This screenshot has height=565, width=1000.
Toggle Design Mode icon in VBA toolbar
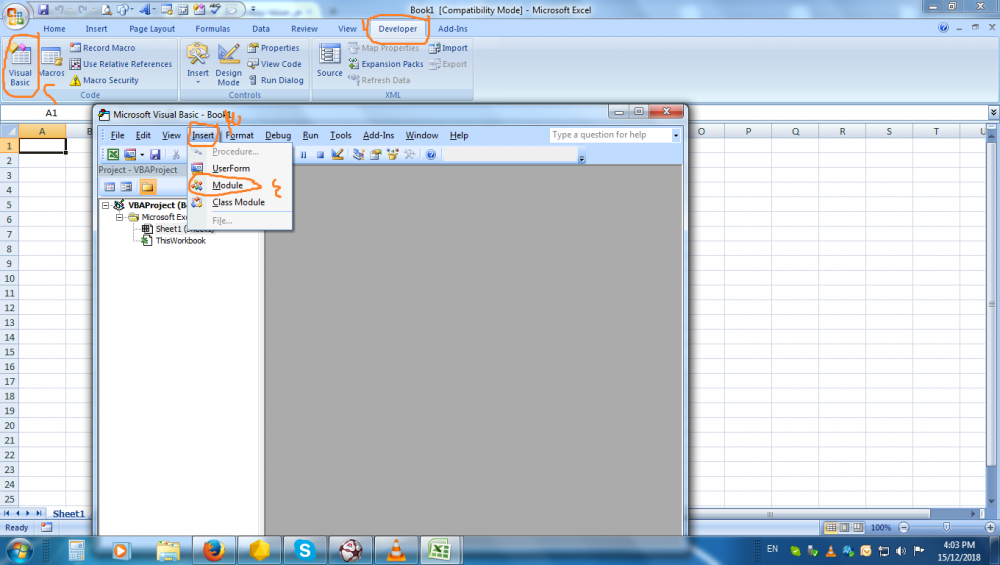337,154
